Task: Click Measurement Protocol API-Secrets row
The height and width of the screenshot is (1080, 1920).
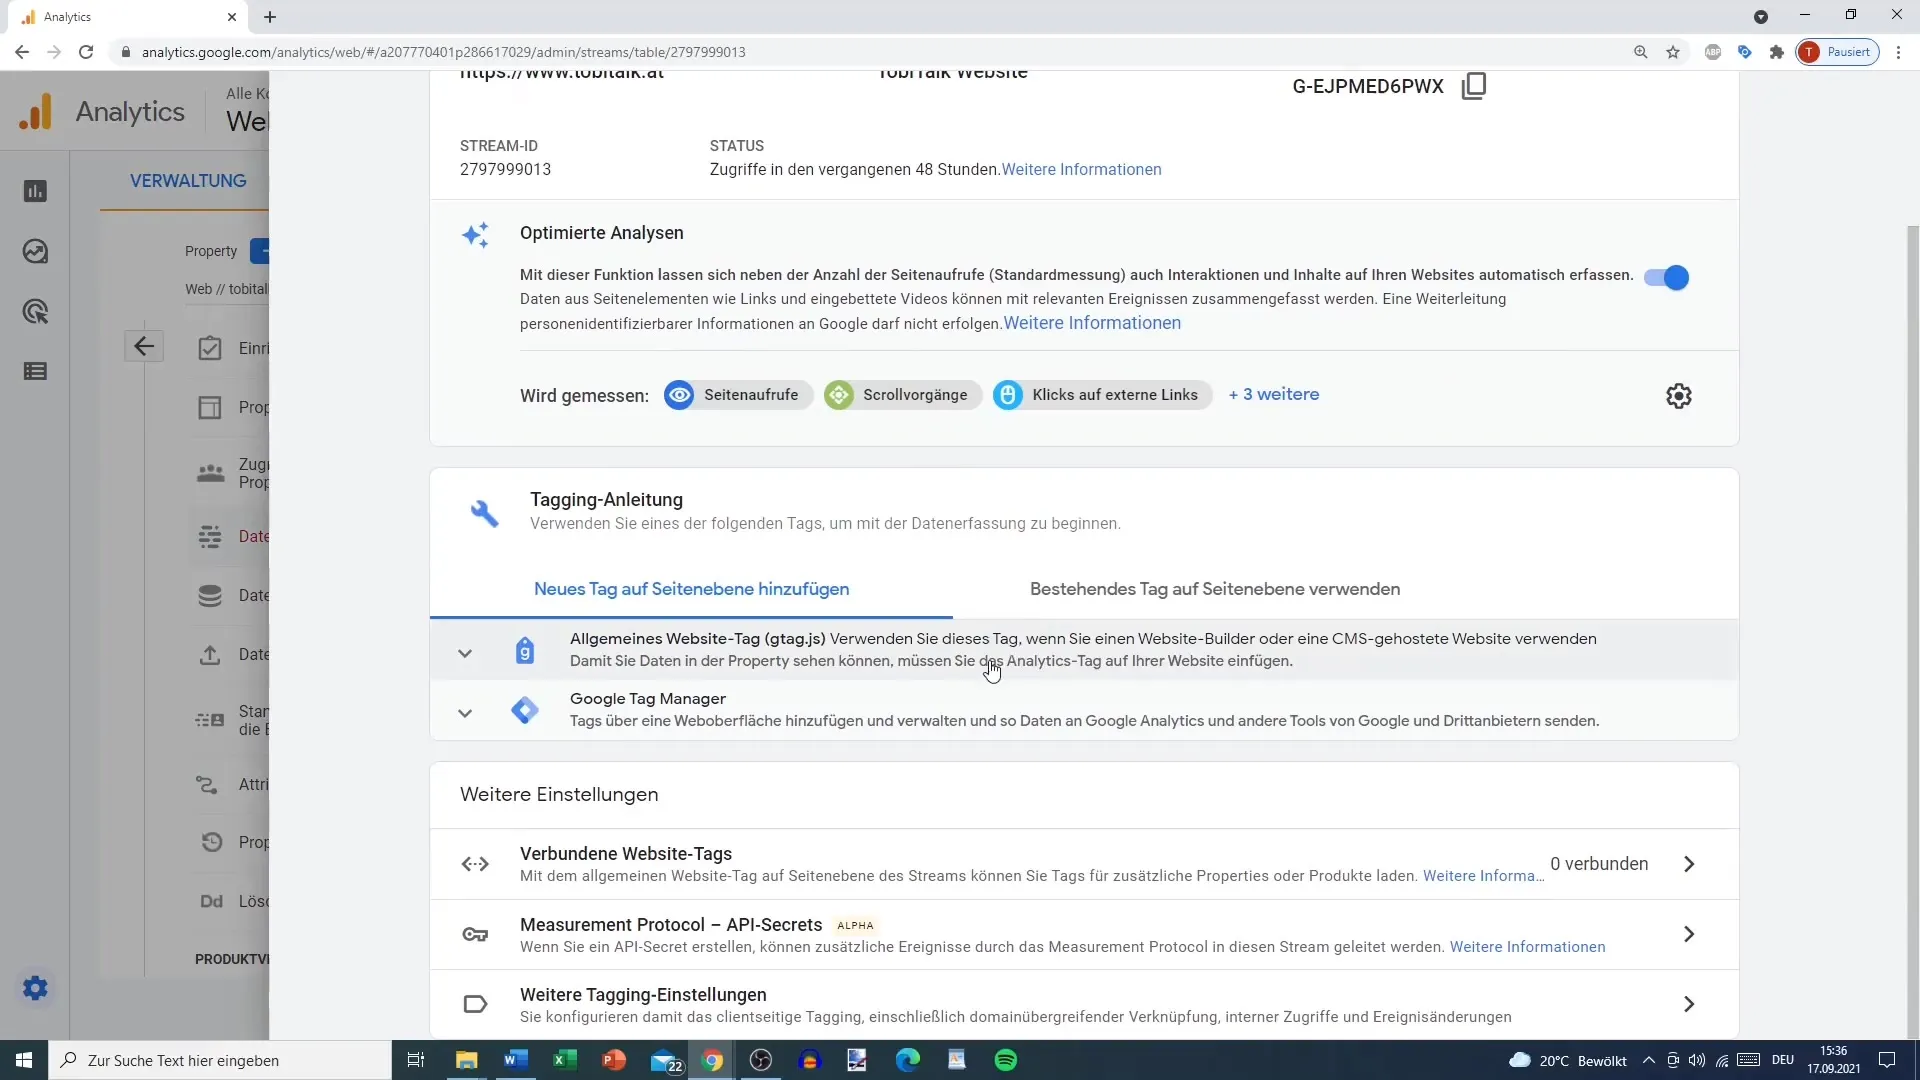Action: tap(1083, 934)
